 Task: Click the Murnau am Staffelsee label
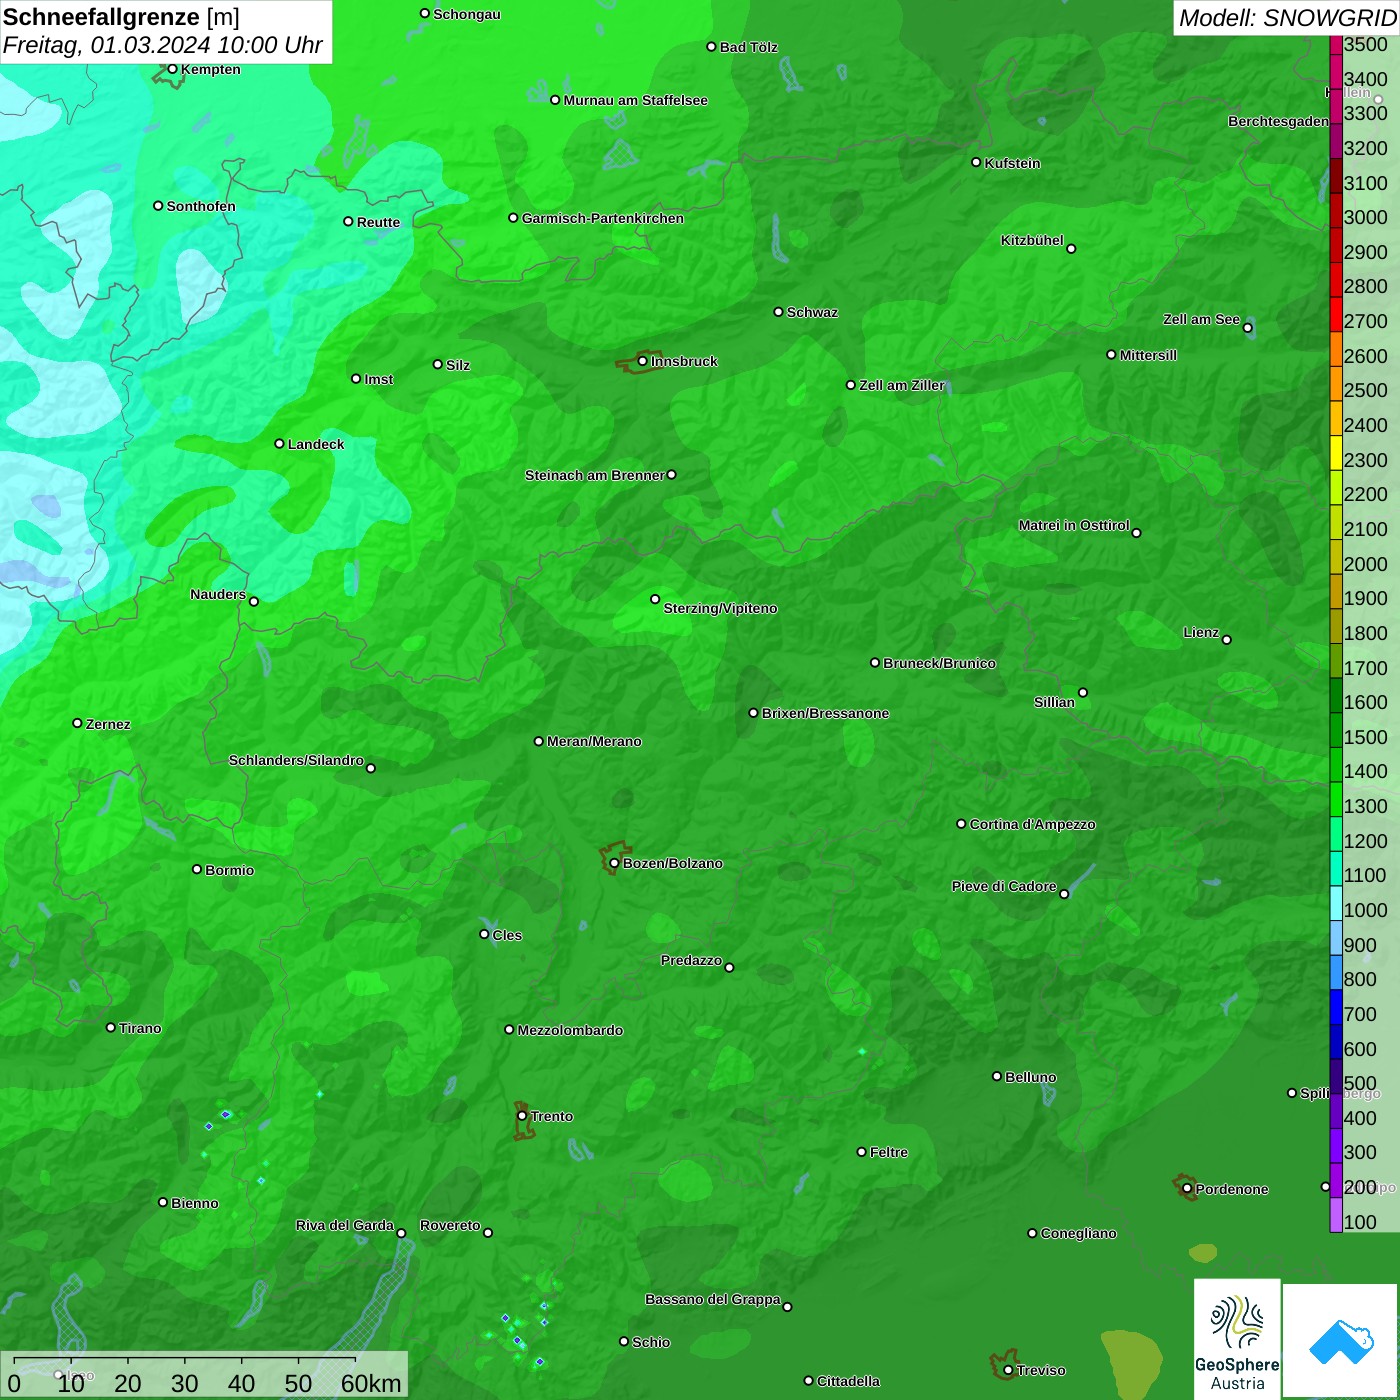635,100
